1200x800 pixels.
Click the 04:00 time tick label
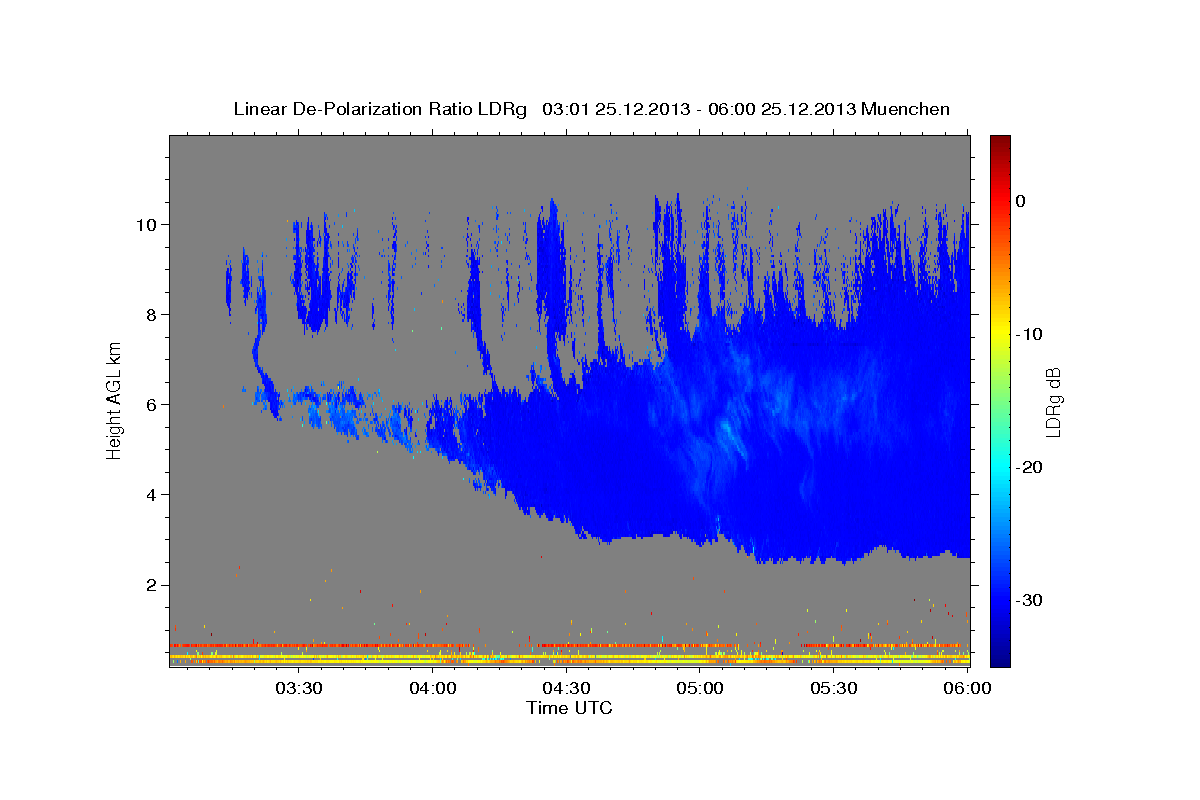coord(432,688)
